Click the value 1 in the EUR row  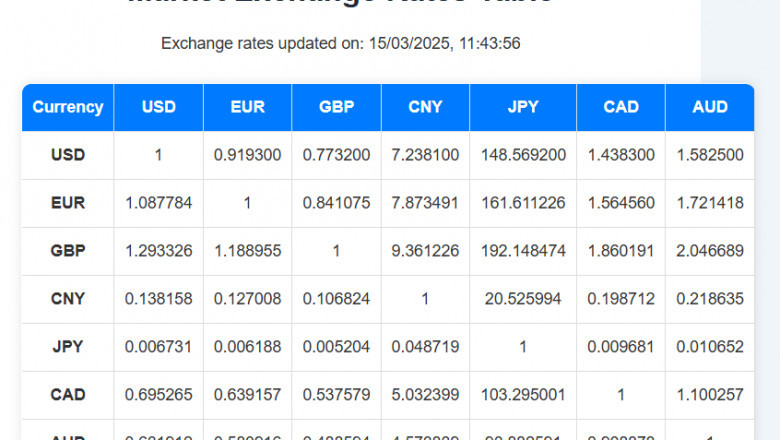(x=247, y=203)
